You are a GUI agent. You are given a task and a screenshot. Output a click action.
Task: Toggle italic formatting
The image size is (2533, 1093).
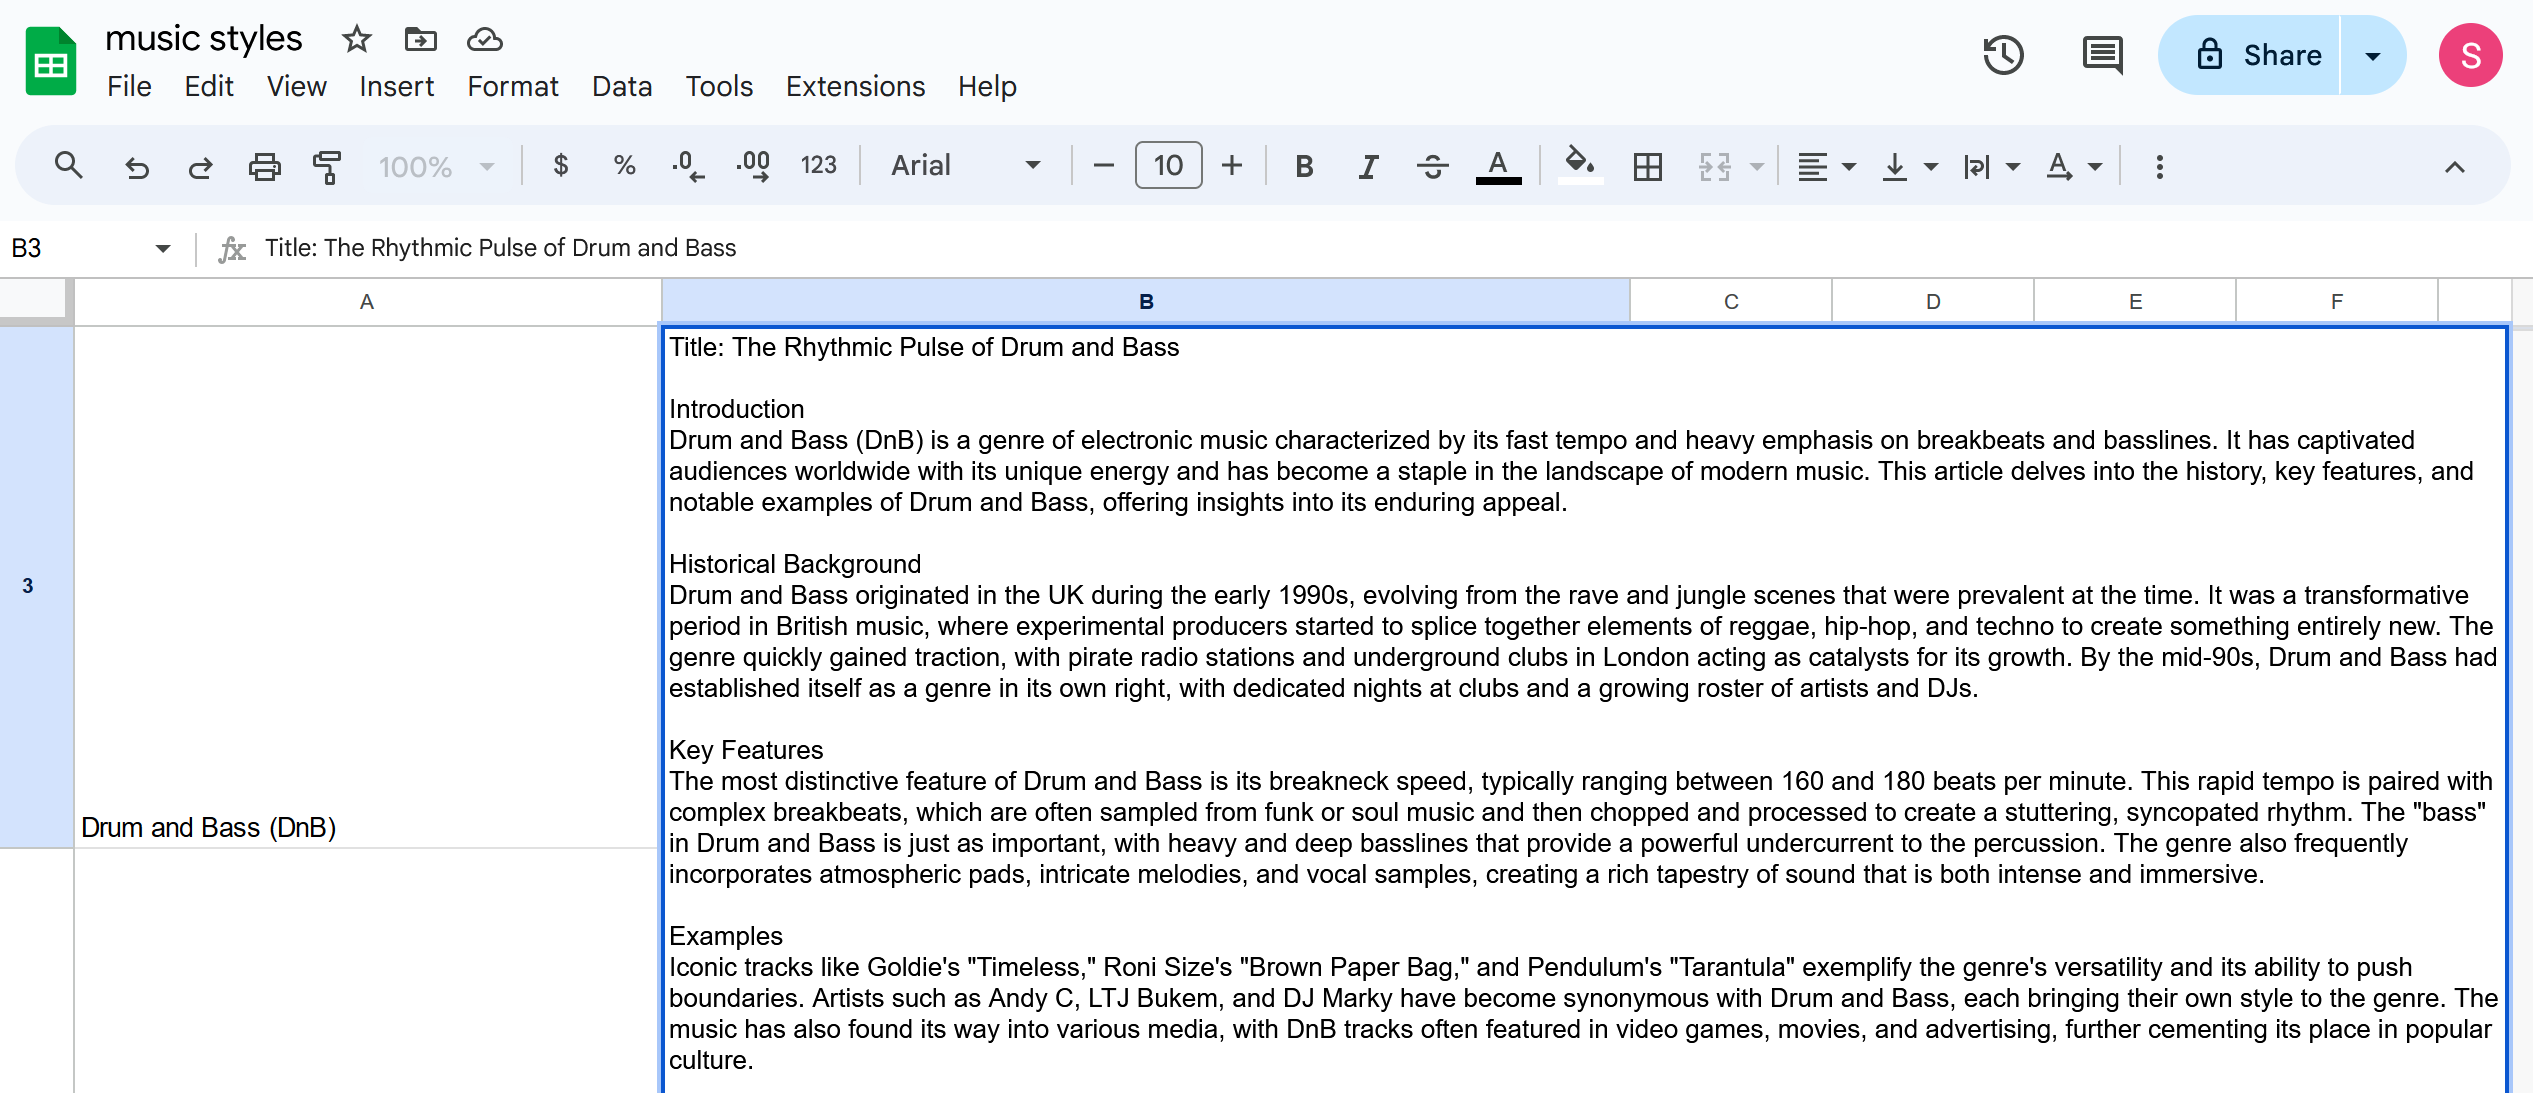click(x=1367, y=166)
